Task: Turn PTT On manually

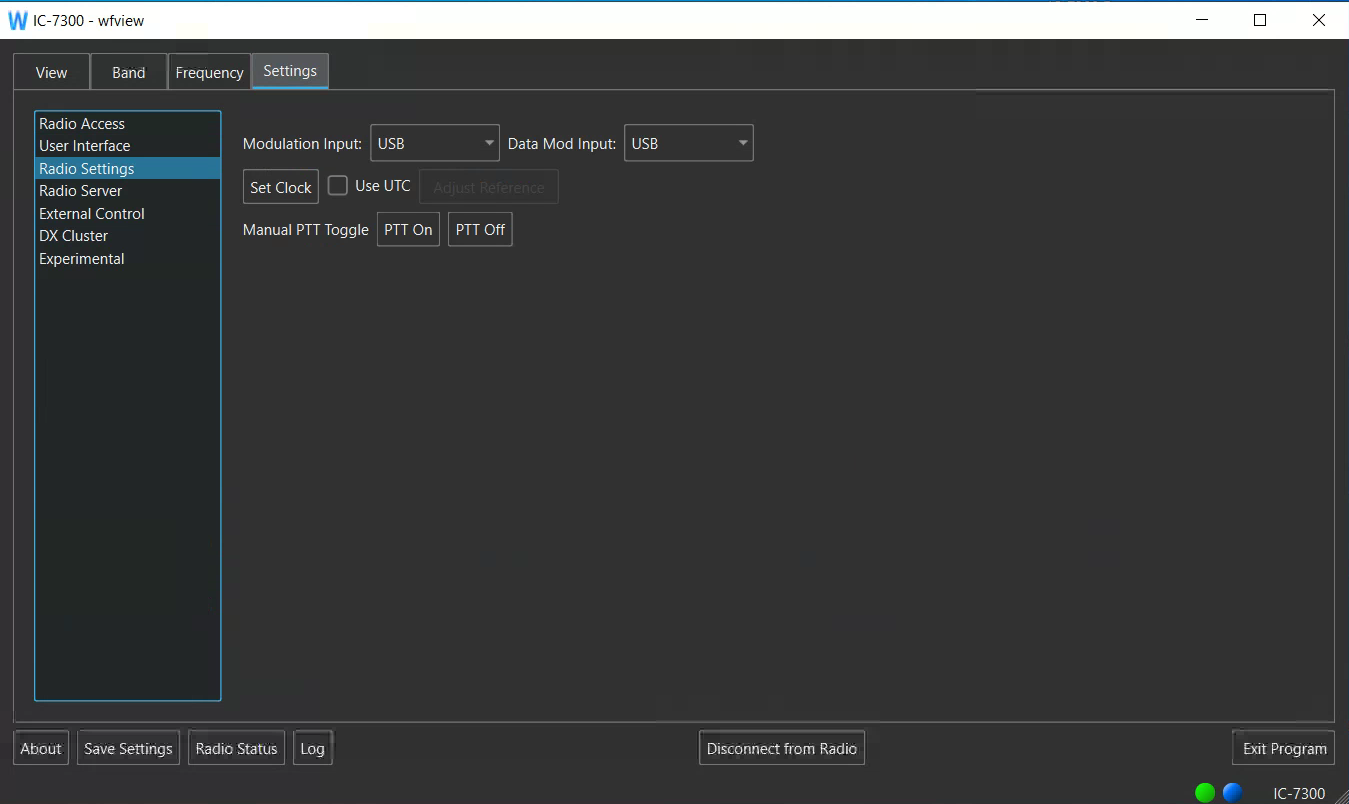Action: 408,229
